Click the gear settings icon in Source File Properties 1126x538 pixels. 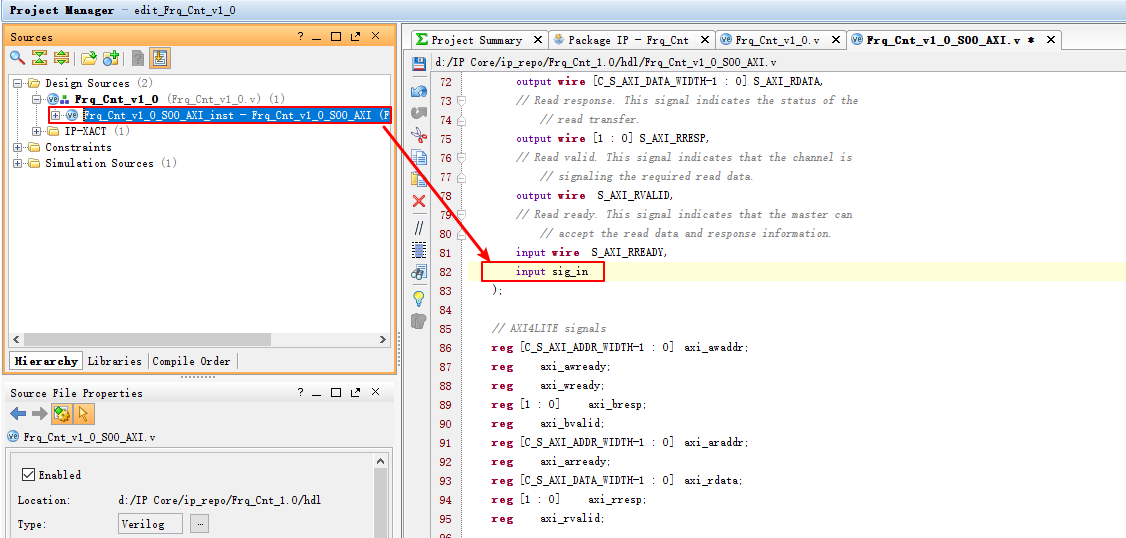click(x=62, y=414)
